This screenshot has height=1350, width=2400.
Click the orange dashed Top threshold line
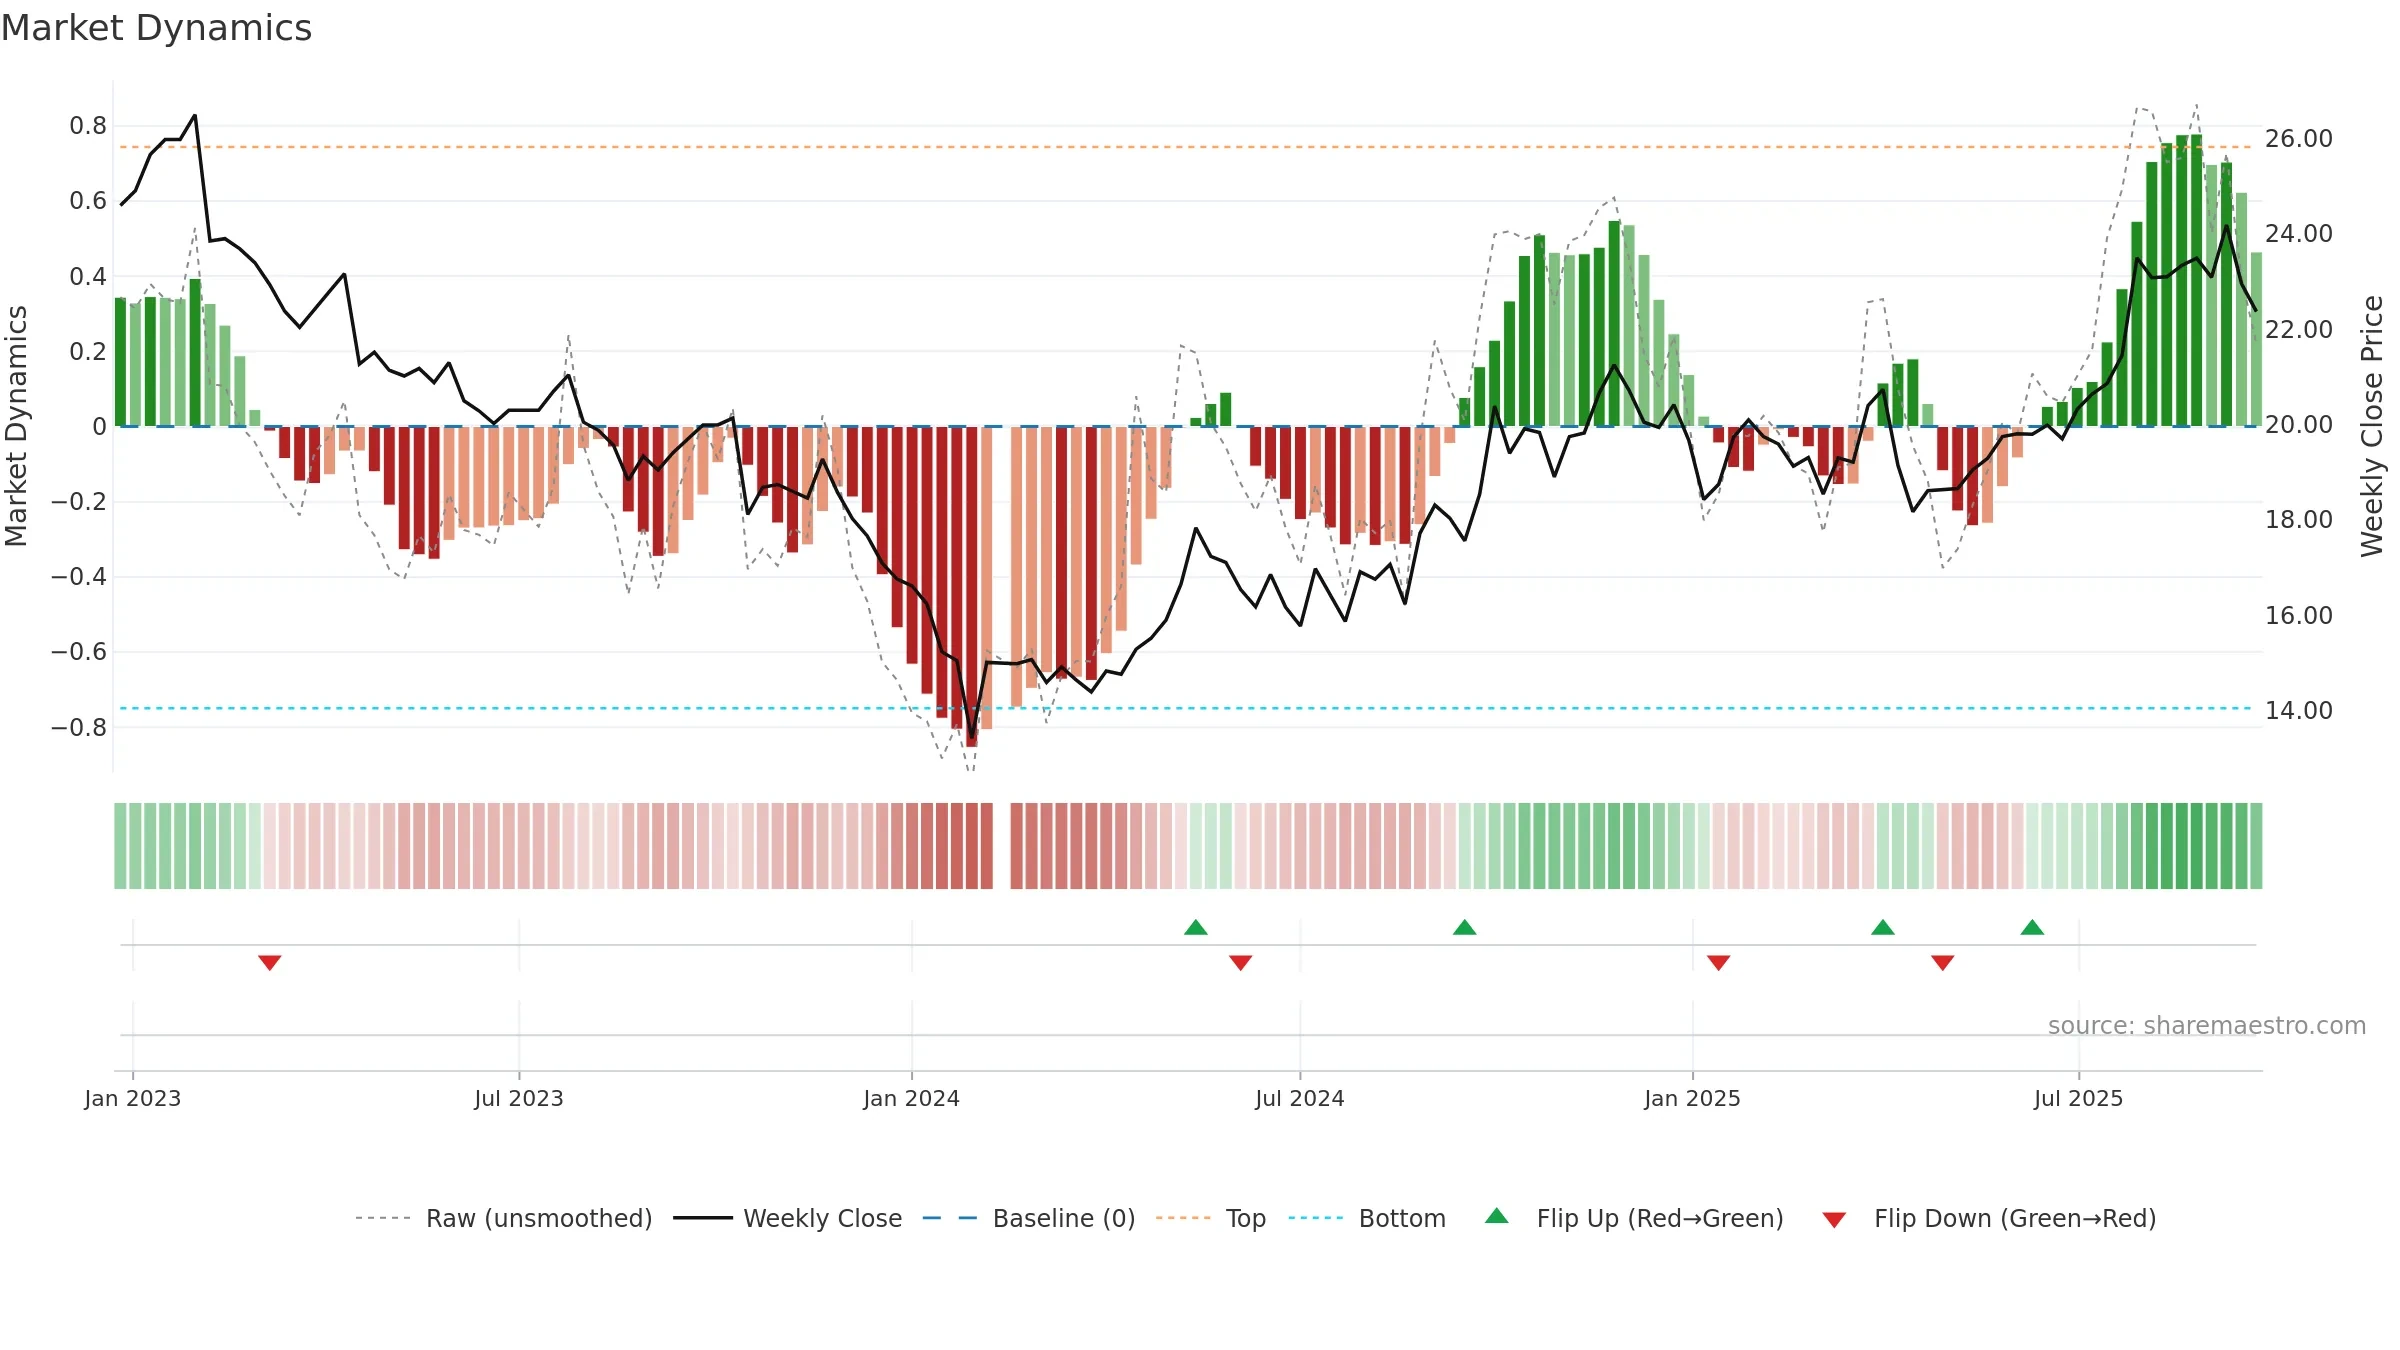tap(1186, 147)
